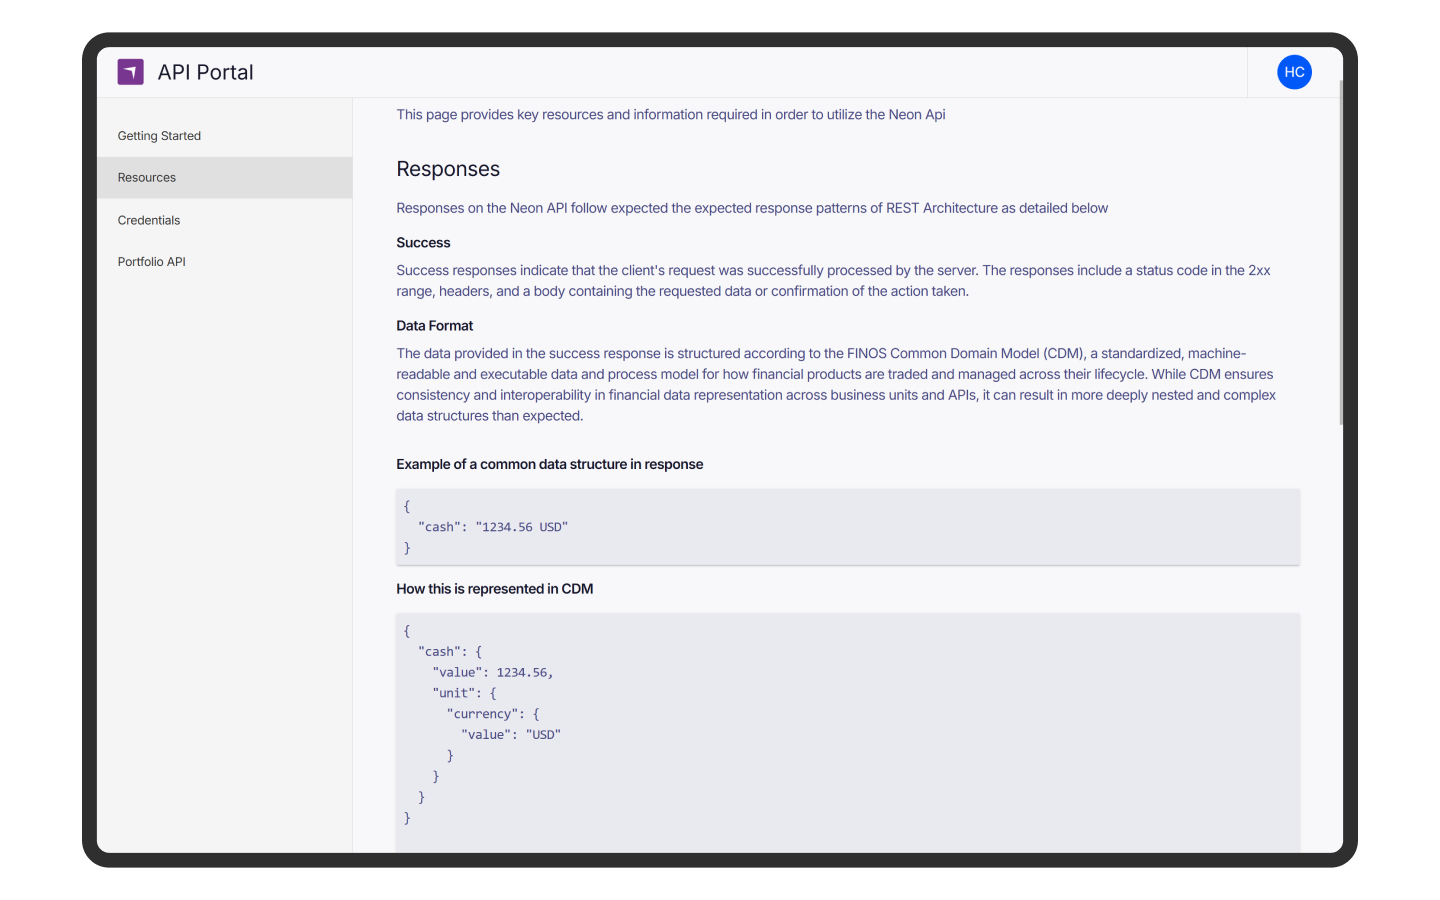The image size is (1440, 900).
Task: Click the "currency": { code line
Action: pyautogui.click(x=493, y=714)
